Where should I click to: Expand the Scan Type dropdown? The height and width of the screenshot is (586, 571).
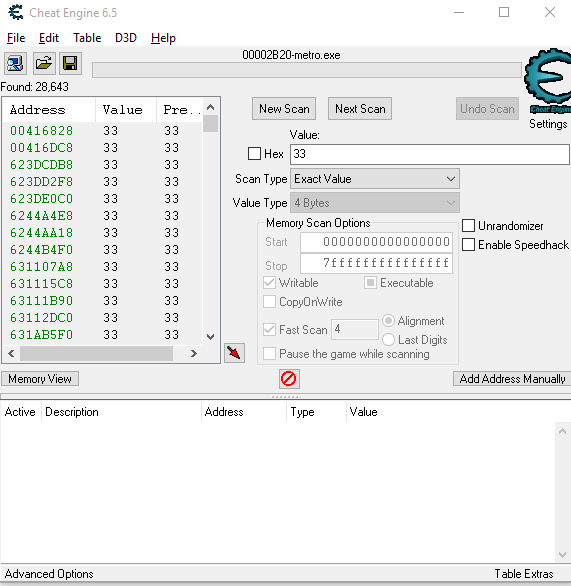click(x=375, y=179)
